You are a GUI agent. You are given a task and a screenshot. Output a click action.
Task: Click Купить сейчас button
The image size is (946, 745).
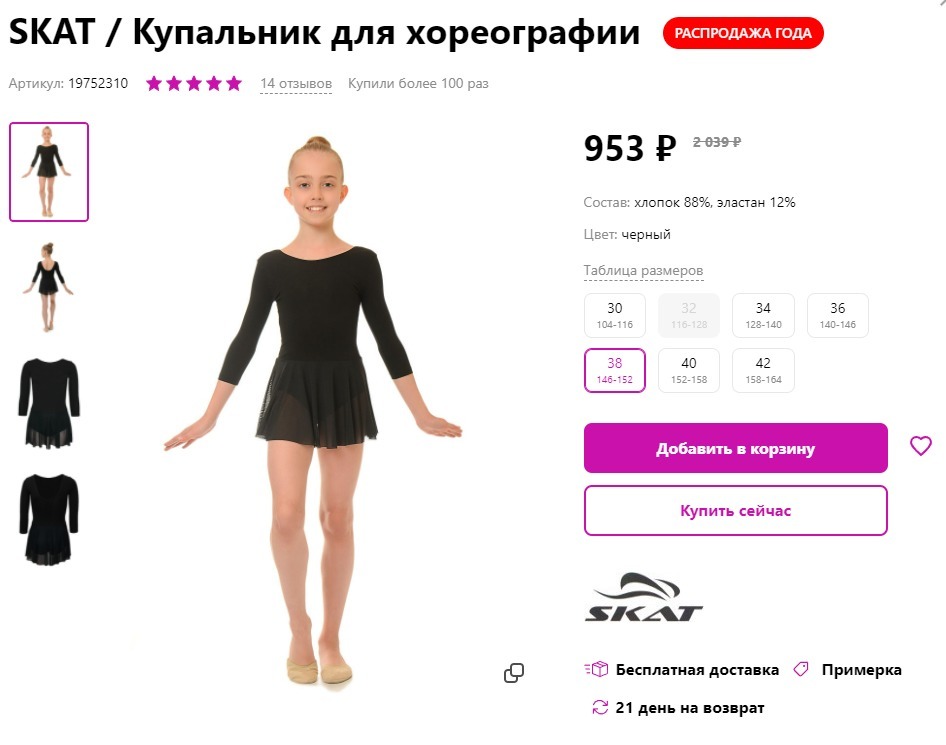tap(735, 510)
